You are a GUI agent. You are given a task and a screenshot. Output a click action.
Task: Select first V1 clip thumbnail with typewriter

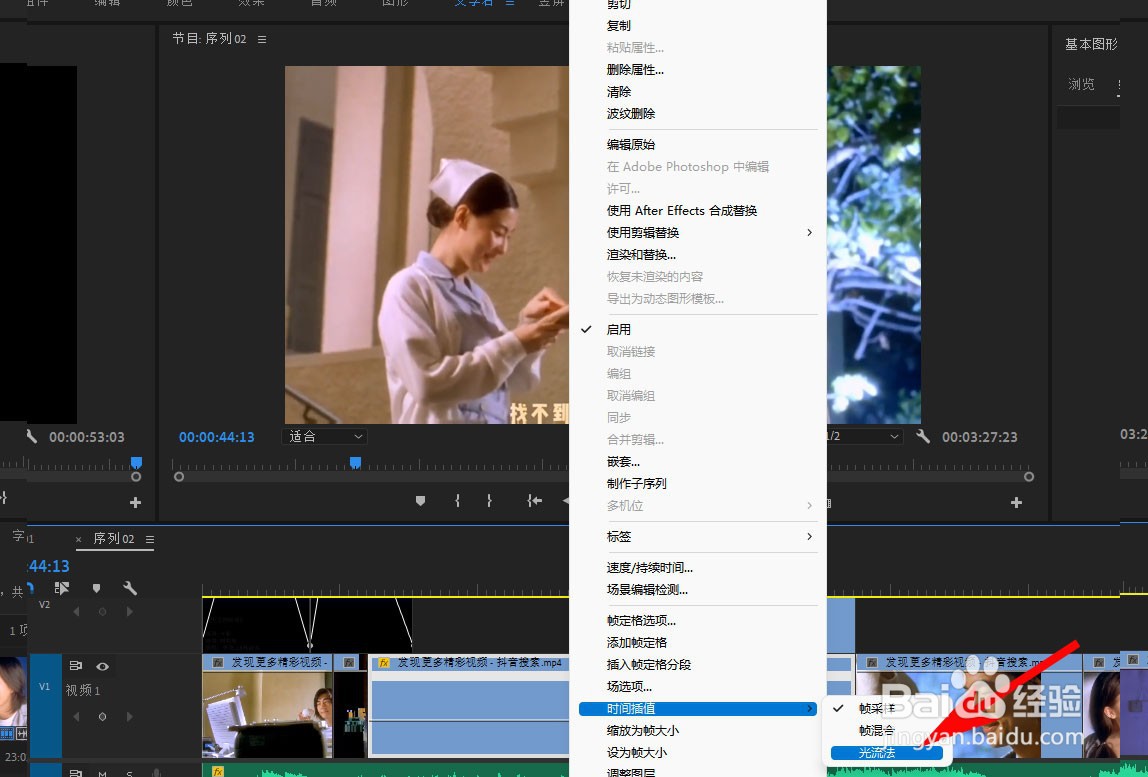(x=267, y=714)
